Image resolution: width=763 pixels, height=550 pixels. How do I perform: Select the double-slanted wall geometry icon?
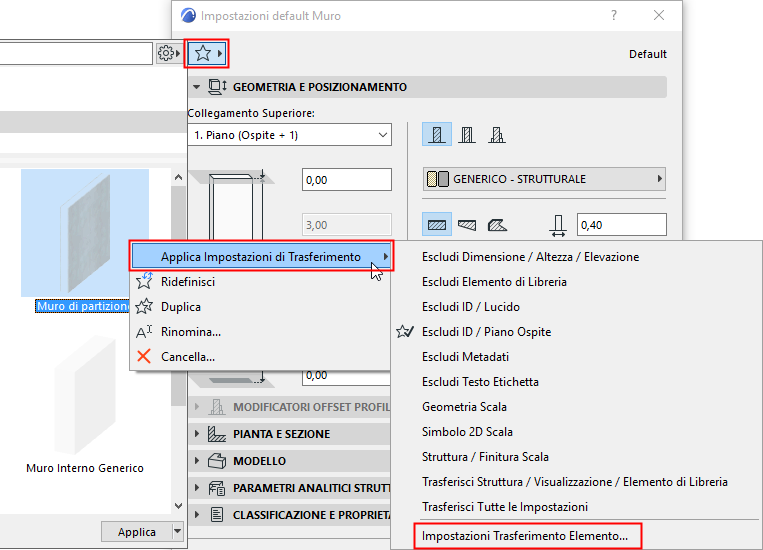click(497, 134)
